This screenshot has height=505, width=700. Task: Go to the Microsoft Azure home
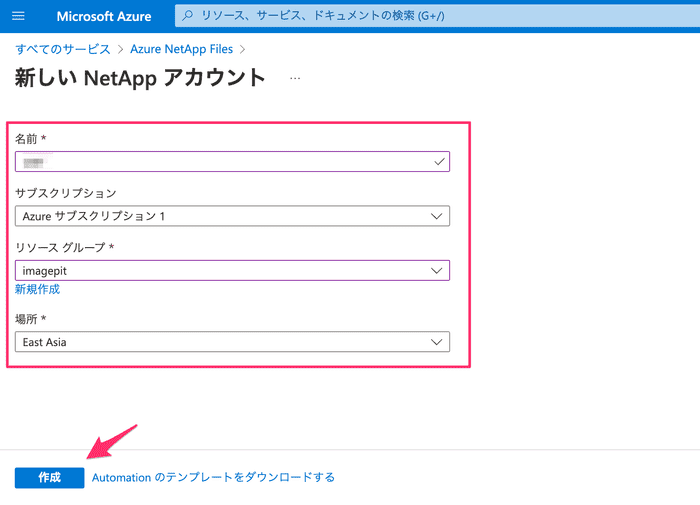point(104,17)
